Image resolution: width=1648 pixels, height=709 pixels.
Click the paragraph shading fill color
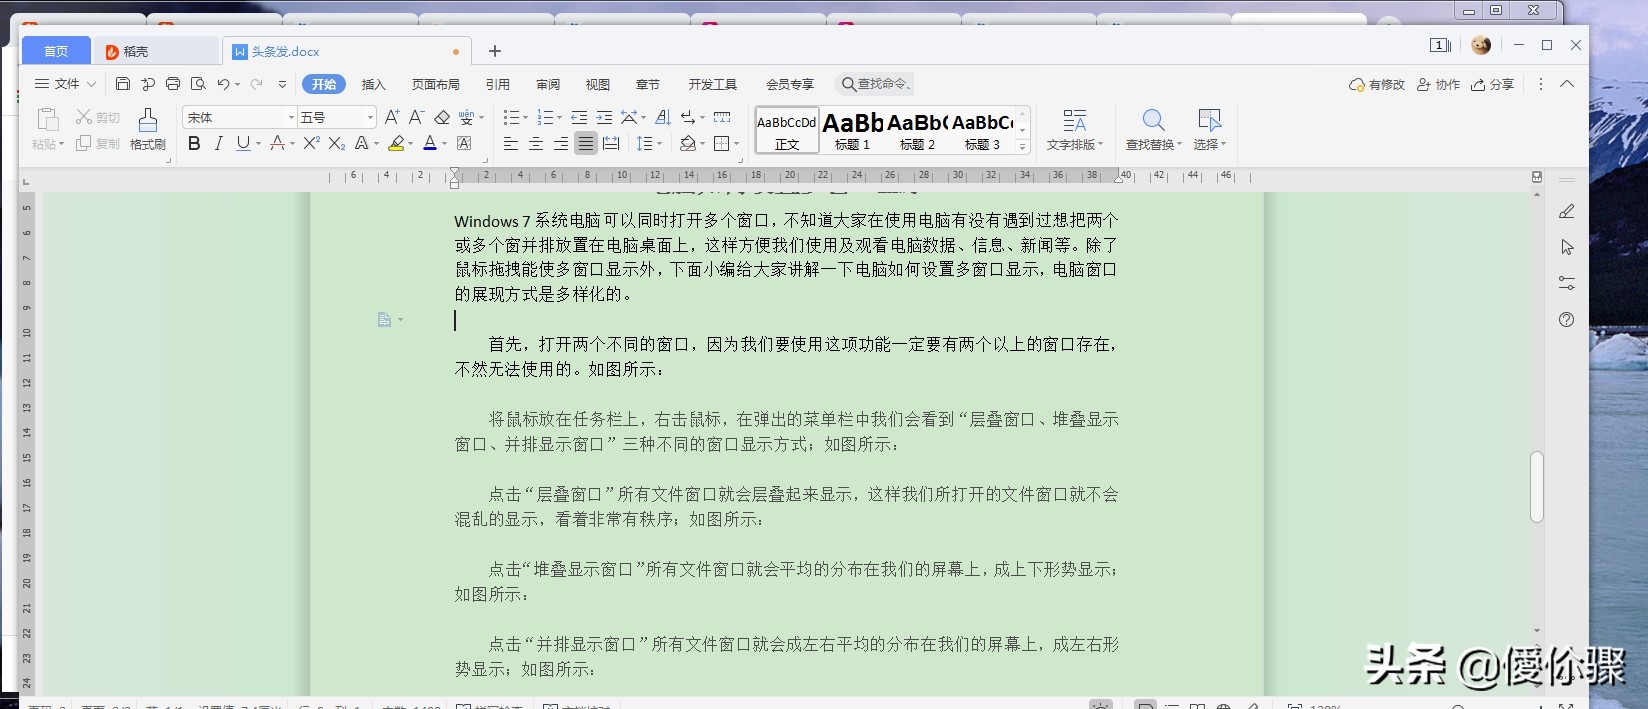pos(687,144)
